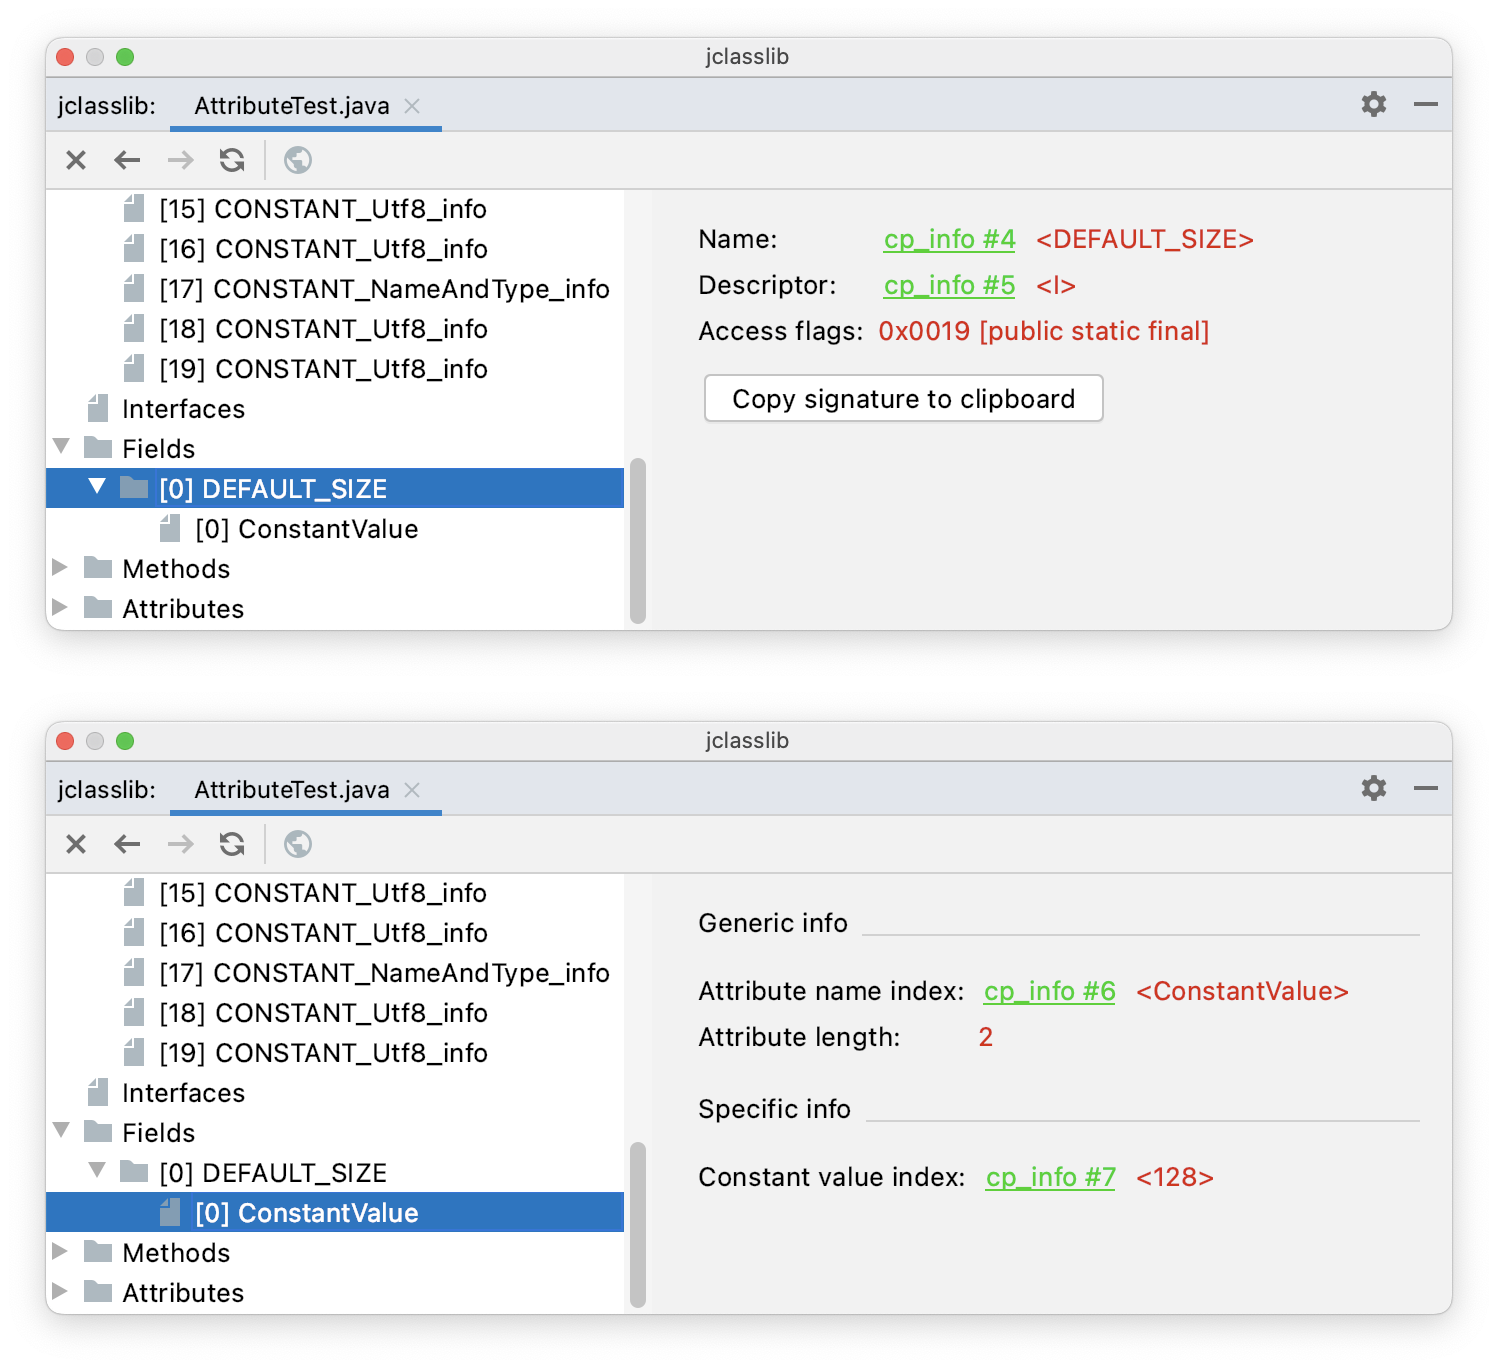Click the reload icon in the lower window toolbar
Image resolution: width=1498 pixels, height=1368 pixels.
click(x=232, y=844)
